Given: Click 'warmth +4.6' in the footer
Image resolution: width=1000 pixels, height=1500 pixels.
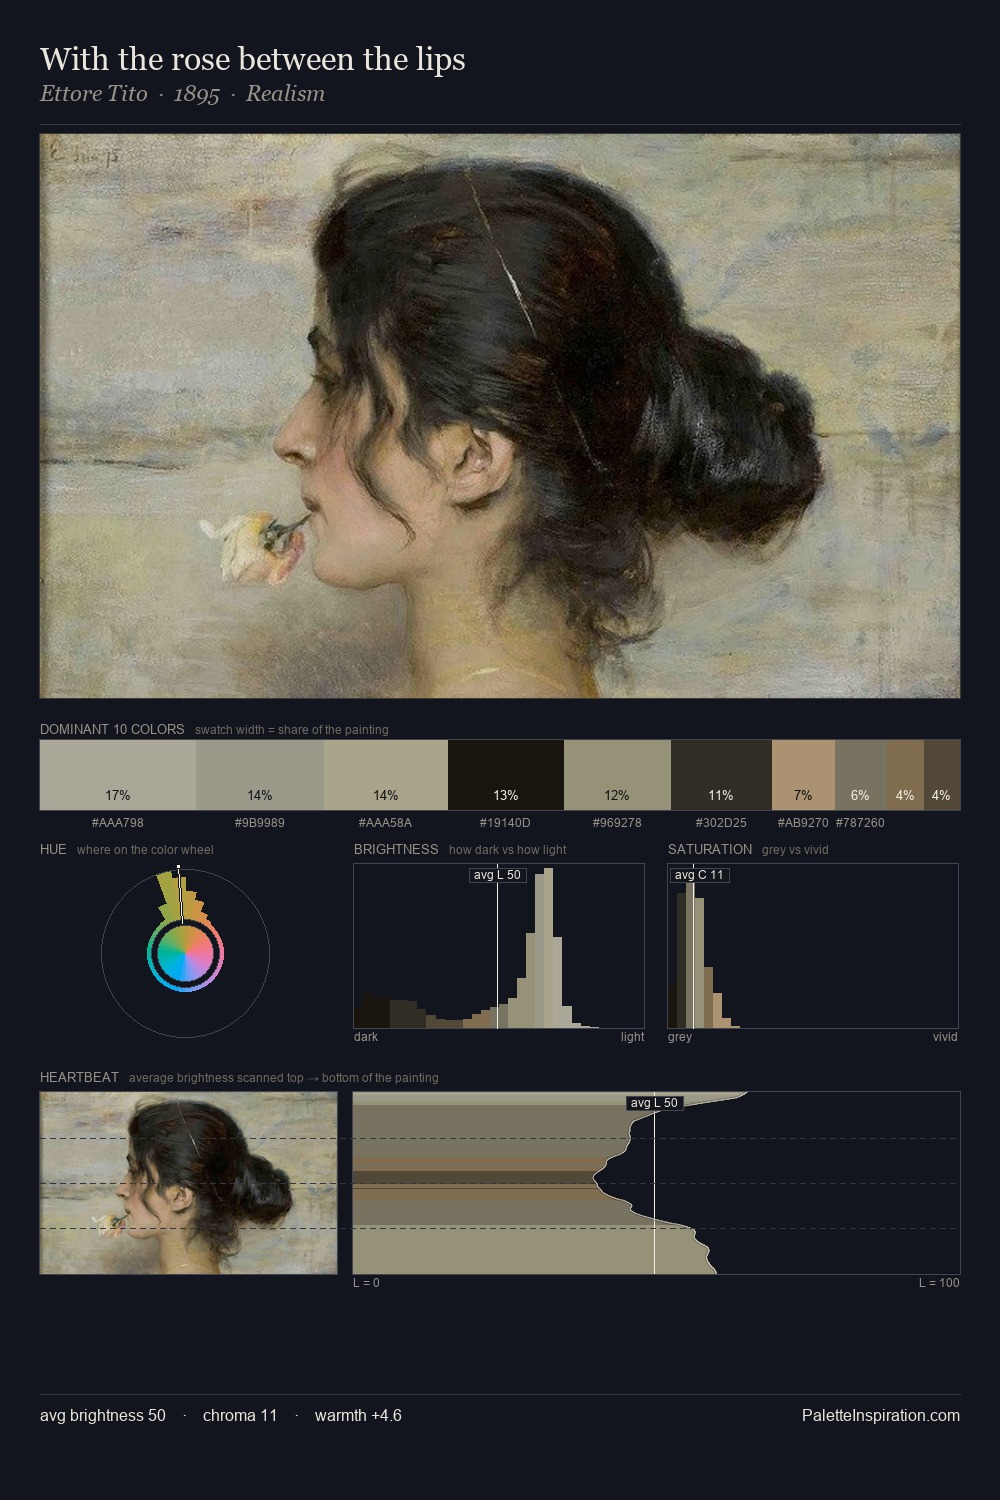Looking at the screenshot, I should 358,1415.
